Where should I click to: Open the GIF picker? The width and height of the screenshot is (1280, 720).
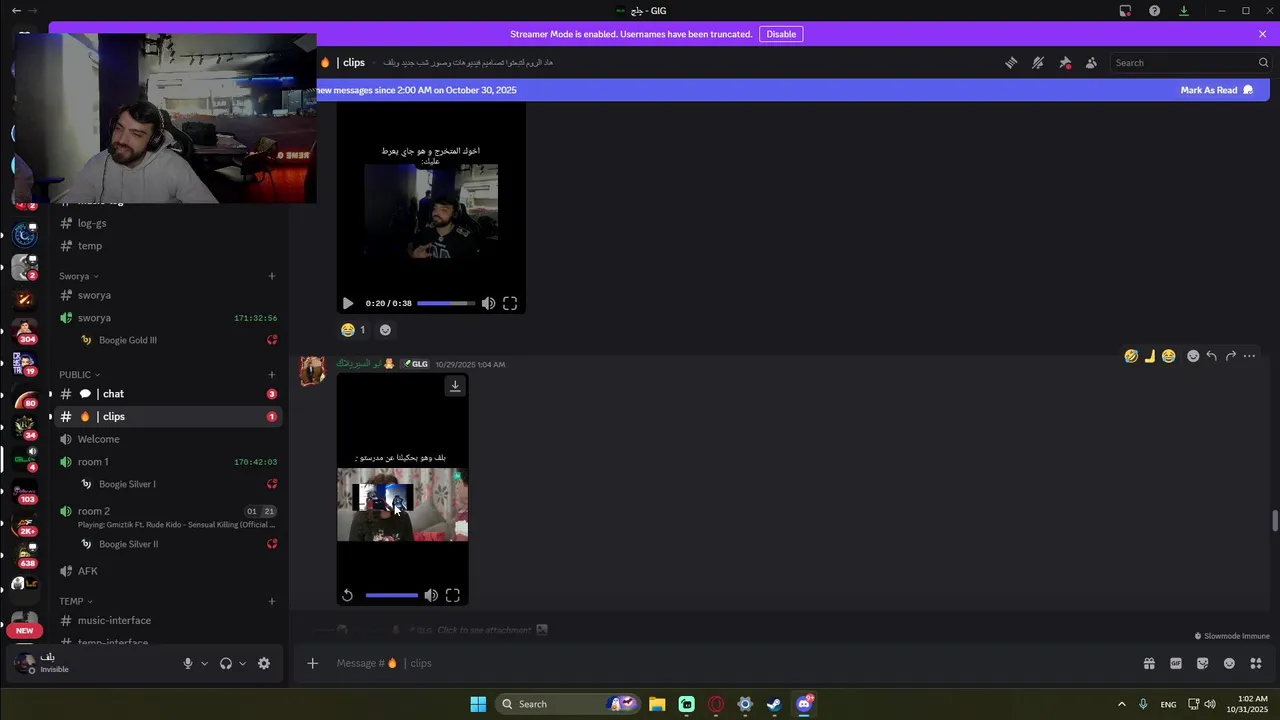1176,663
